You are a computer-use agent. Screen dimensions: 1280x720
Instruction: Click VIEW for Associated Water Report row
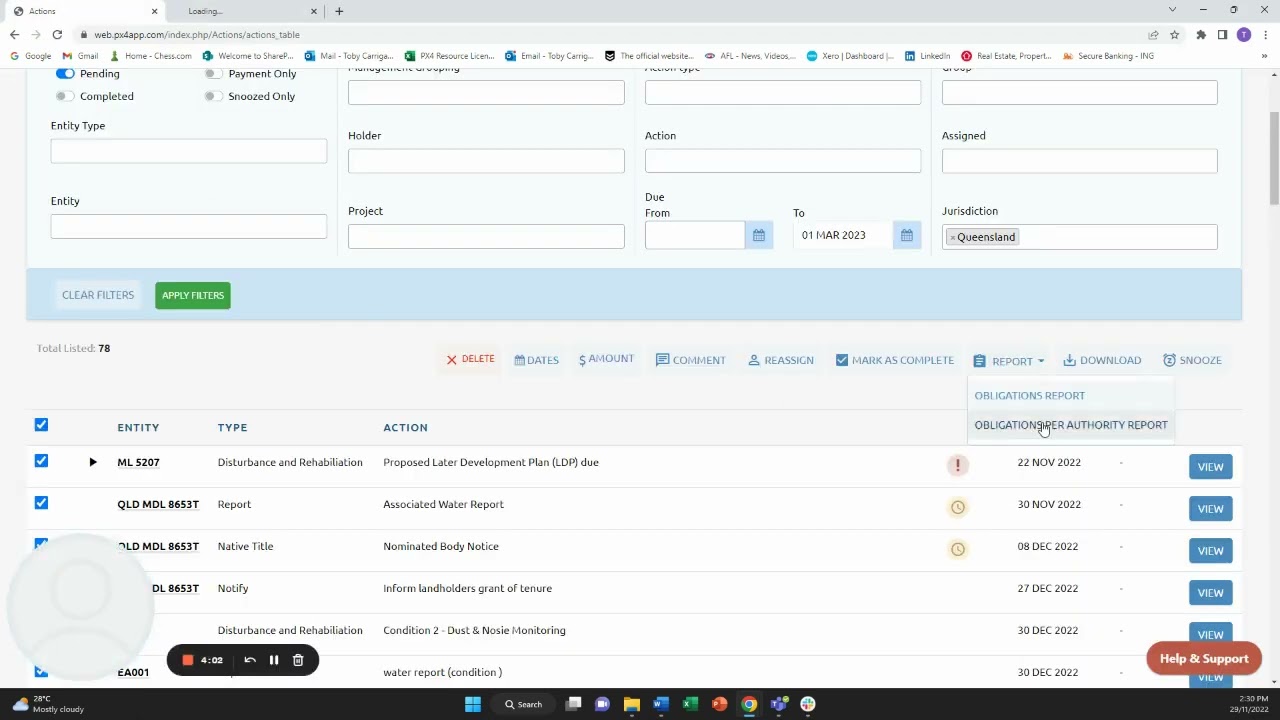(x=1210, y=509)
